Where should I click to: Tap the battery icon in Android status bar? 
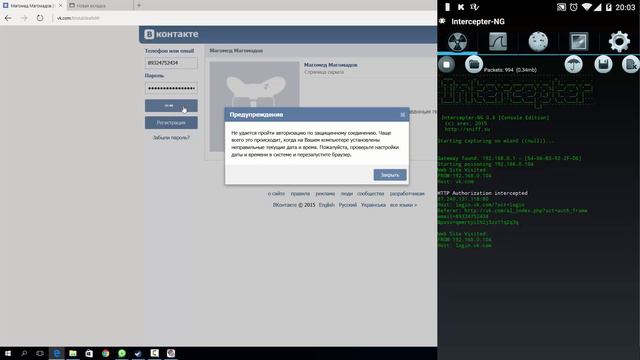pos(609,7)
